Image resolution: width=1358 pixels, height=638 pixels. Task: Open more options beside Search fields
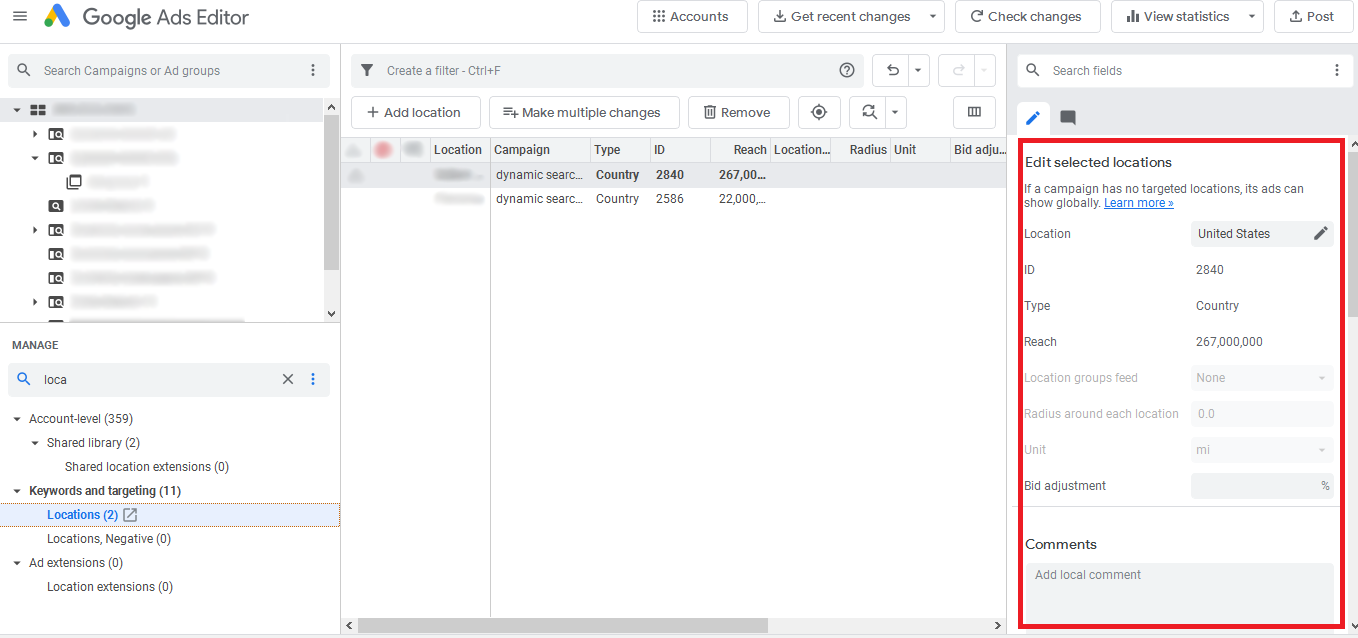1337,70
